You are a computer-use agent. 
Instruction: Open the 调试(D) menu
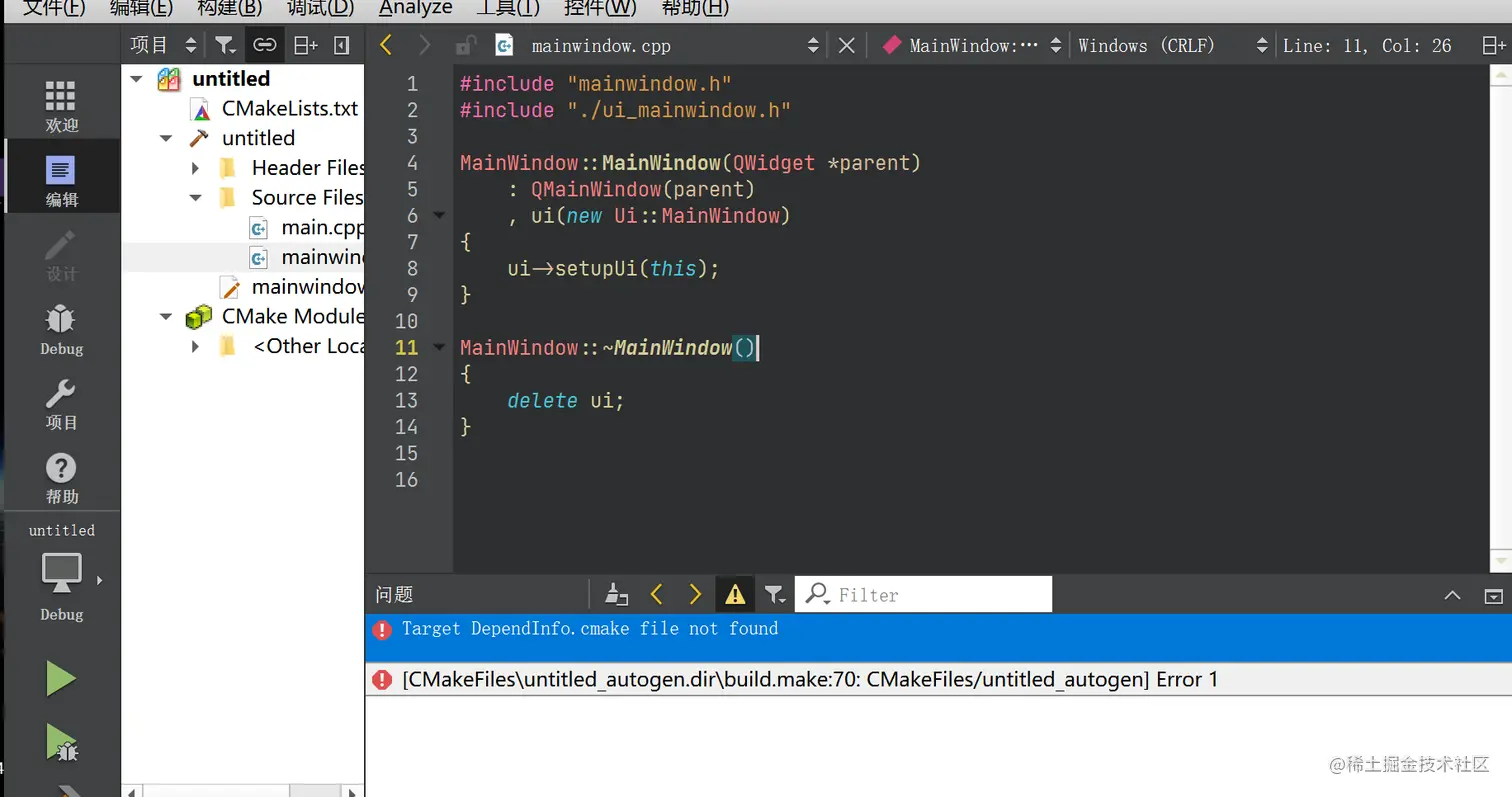(320, 8)
